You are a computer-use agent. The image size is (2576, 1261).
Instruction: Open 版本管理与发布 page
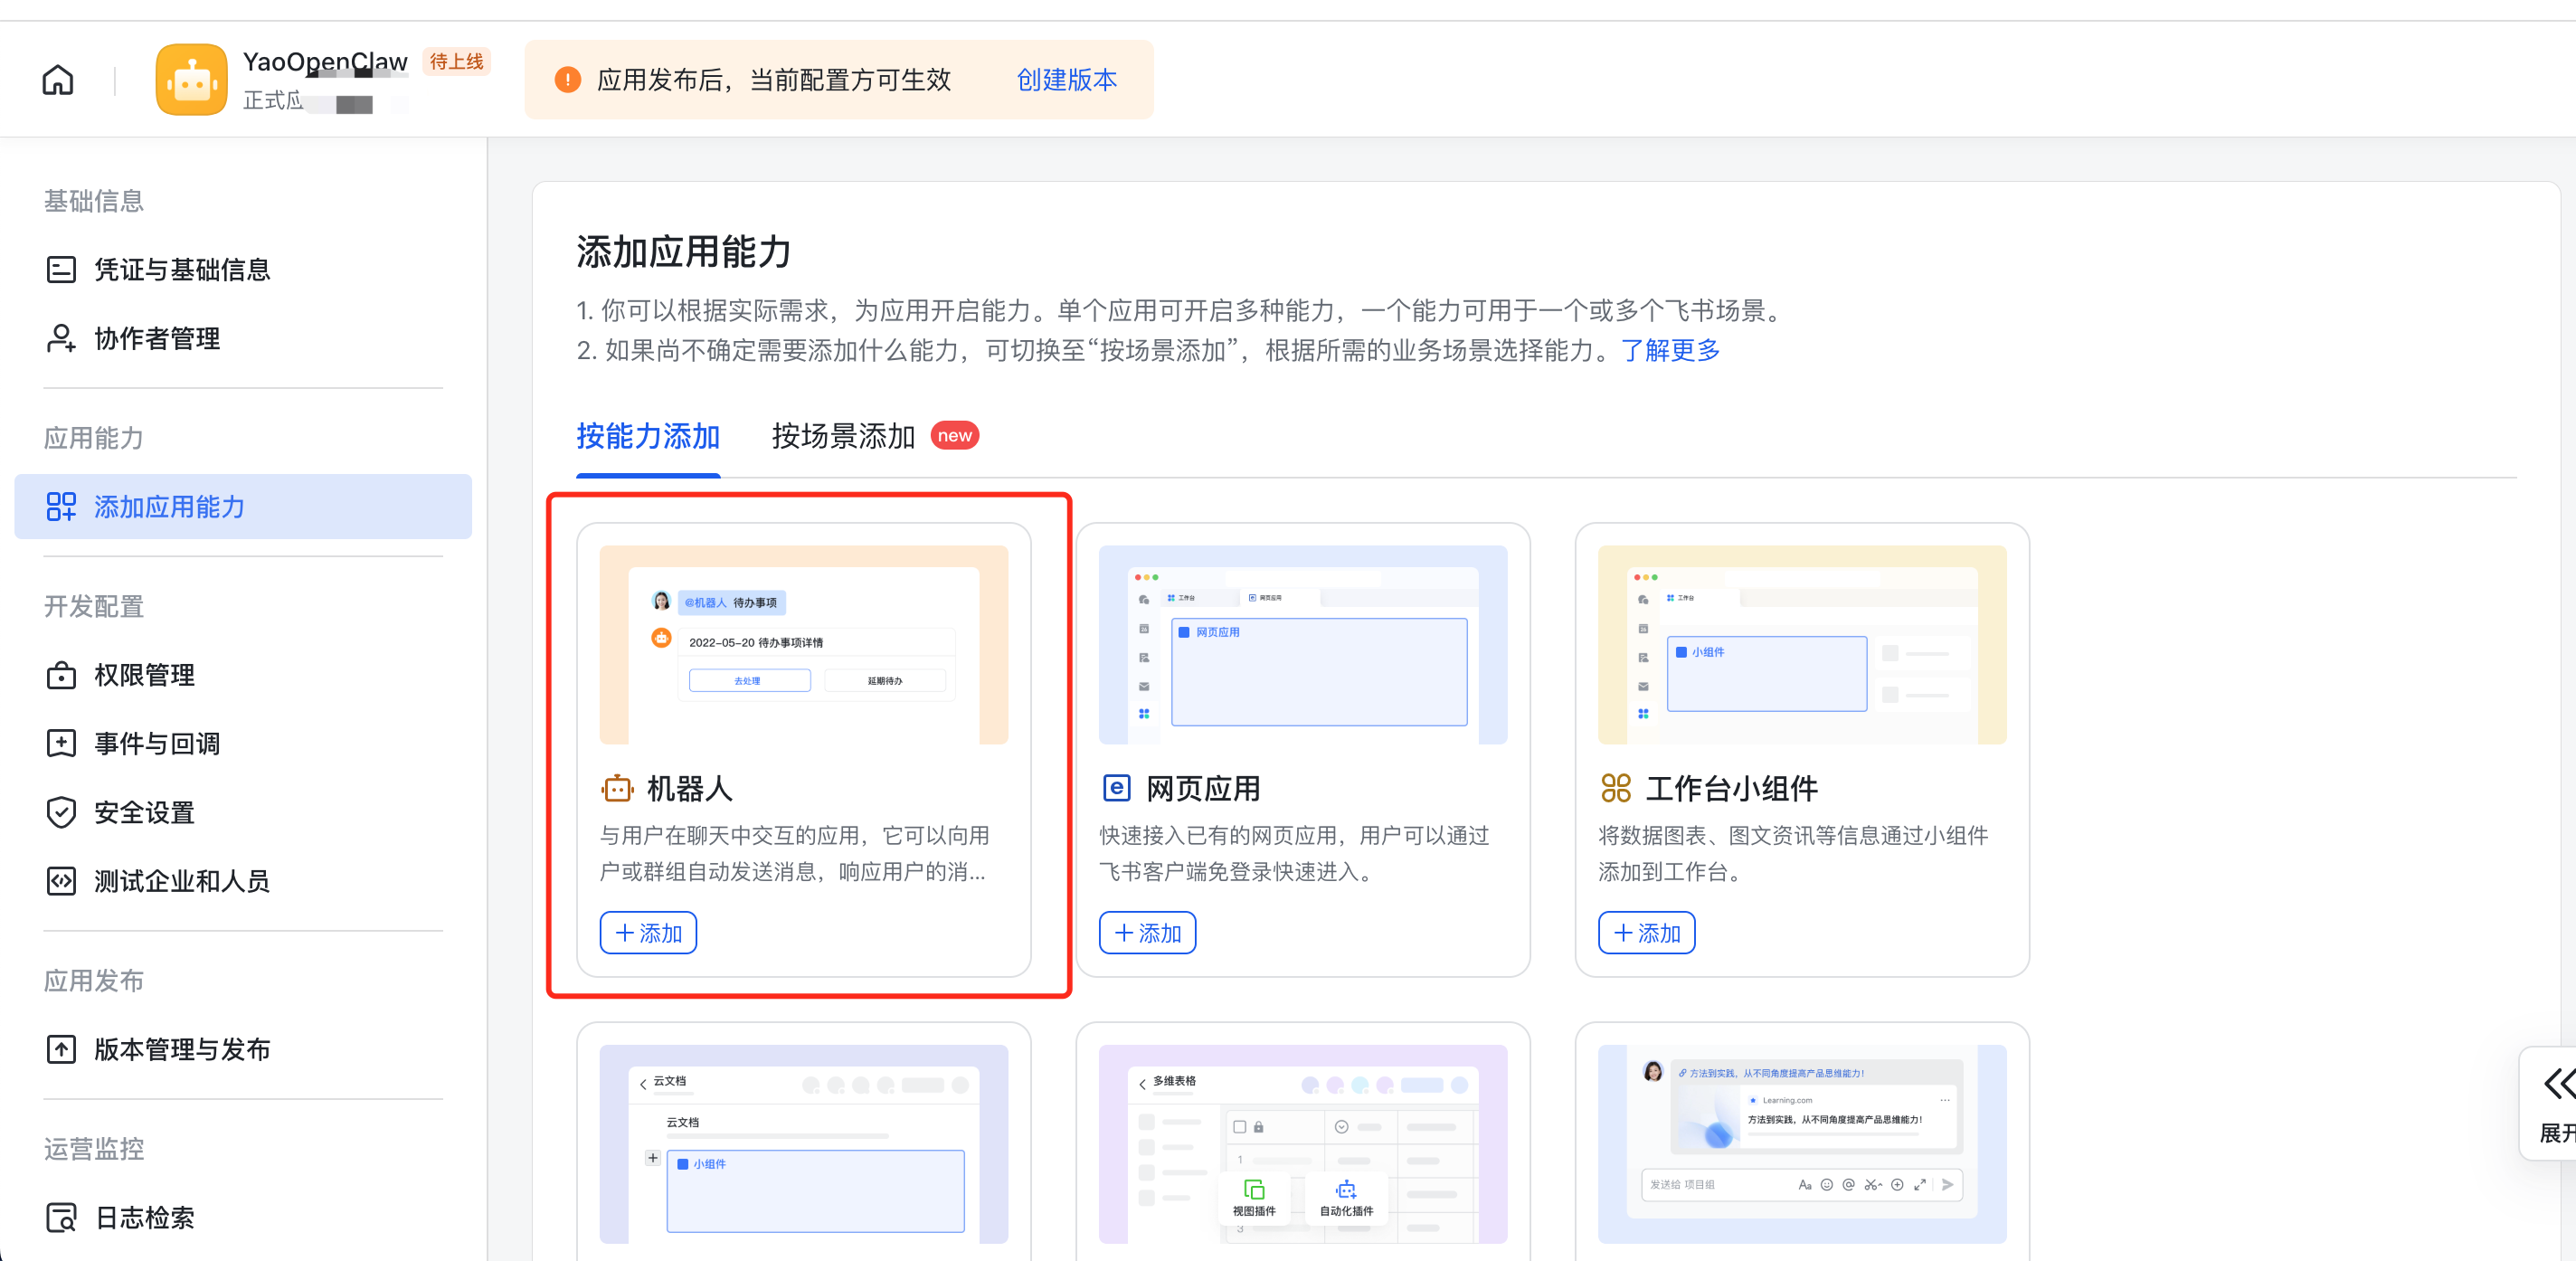(x=181, y=1049)
